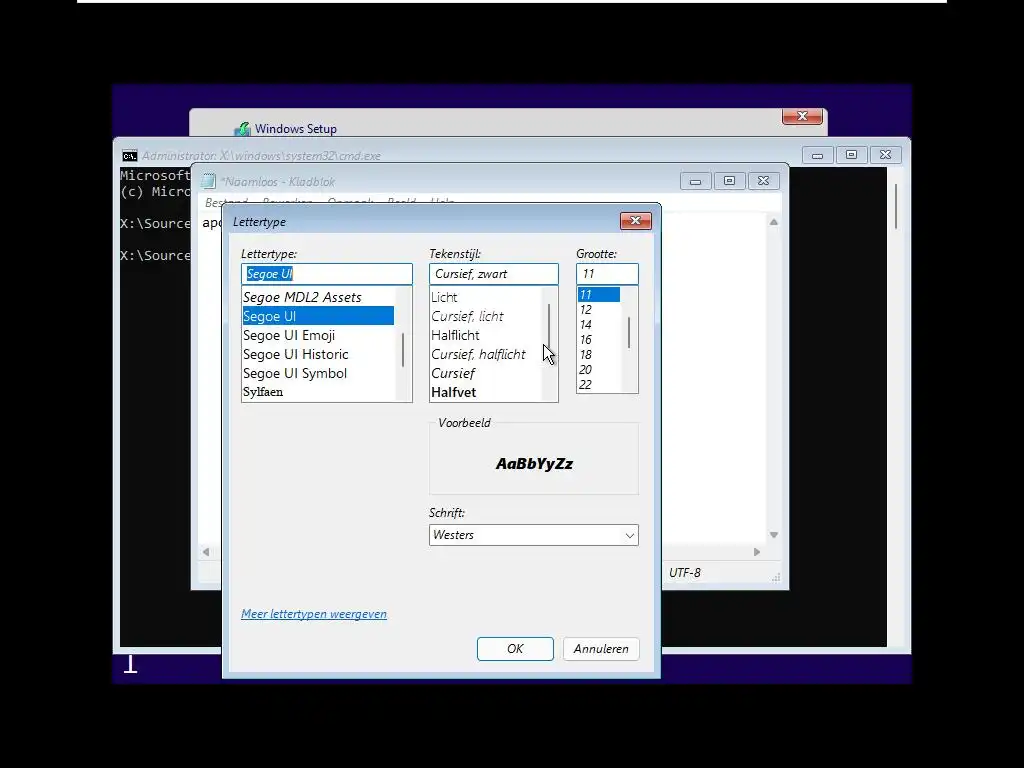
Task: Click the Windows Setup title icon
Action: tap(242, 129)
